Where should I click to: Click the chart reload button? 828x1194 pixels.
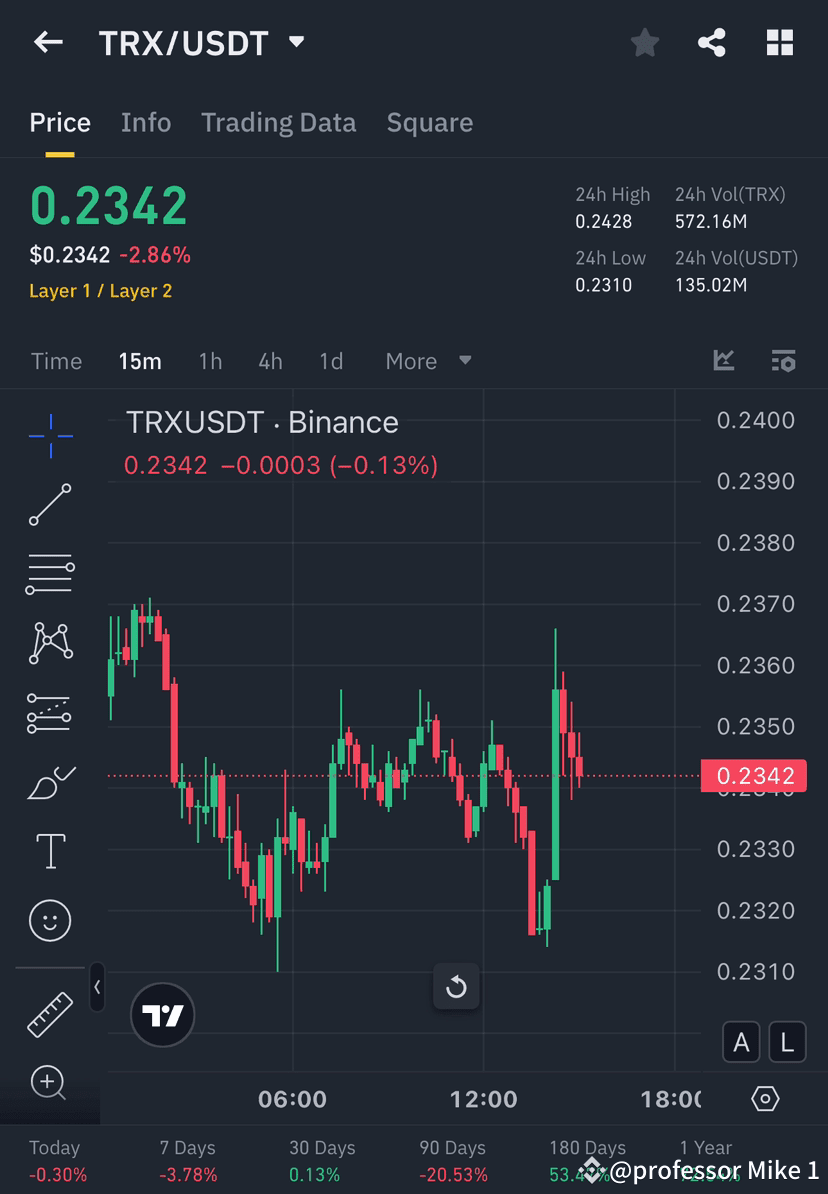click(x=456, y=987)
